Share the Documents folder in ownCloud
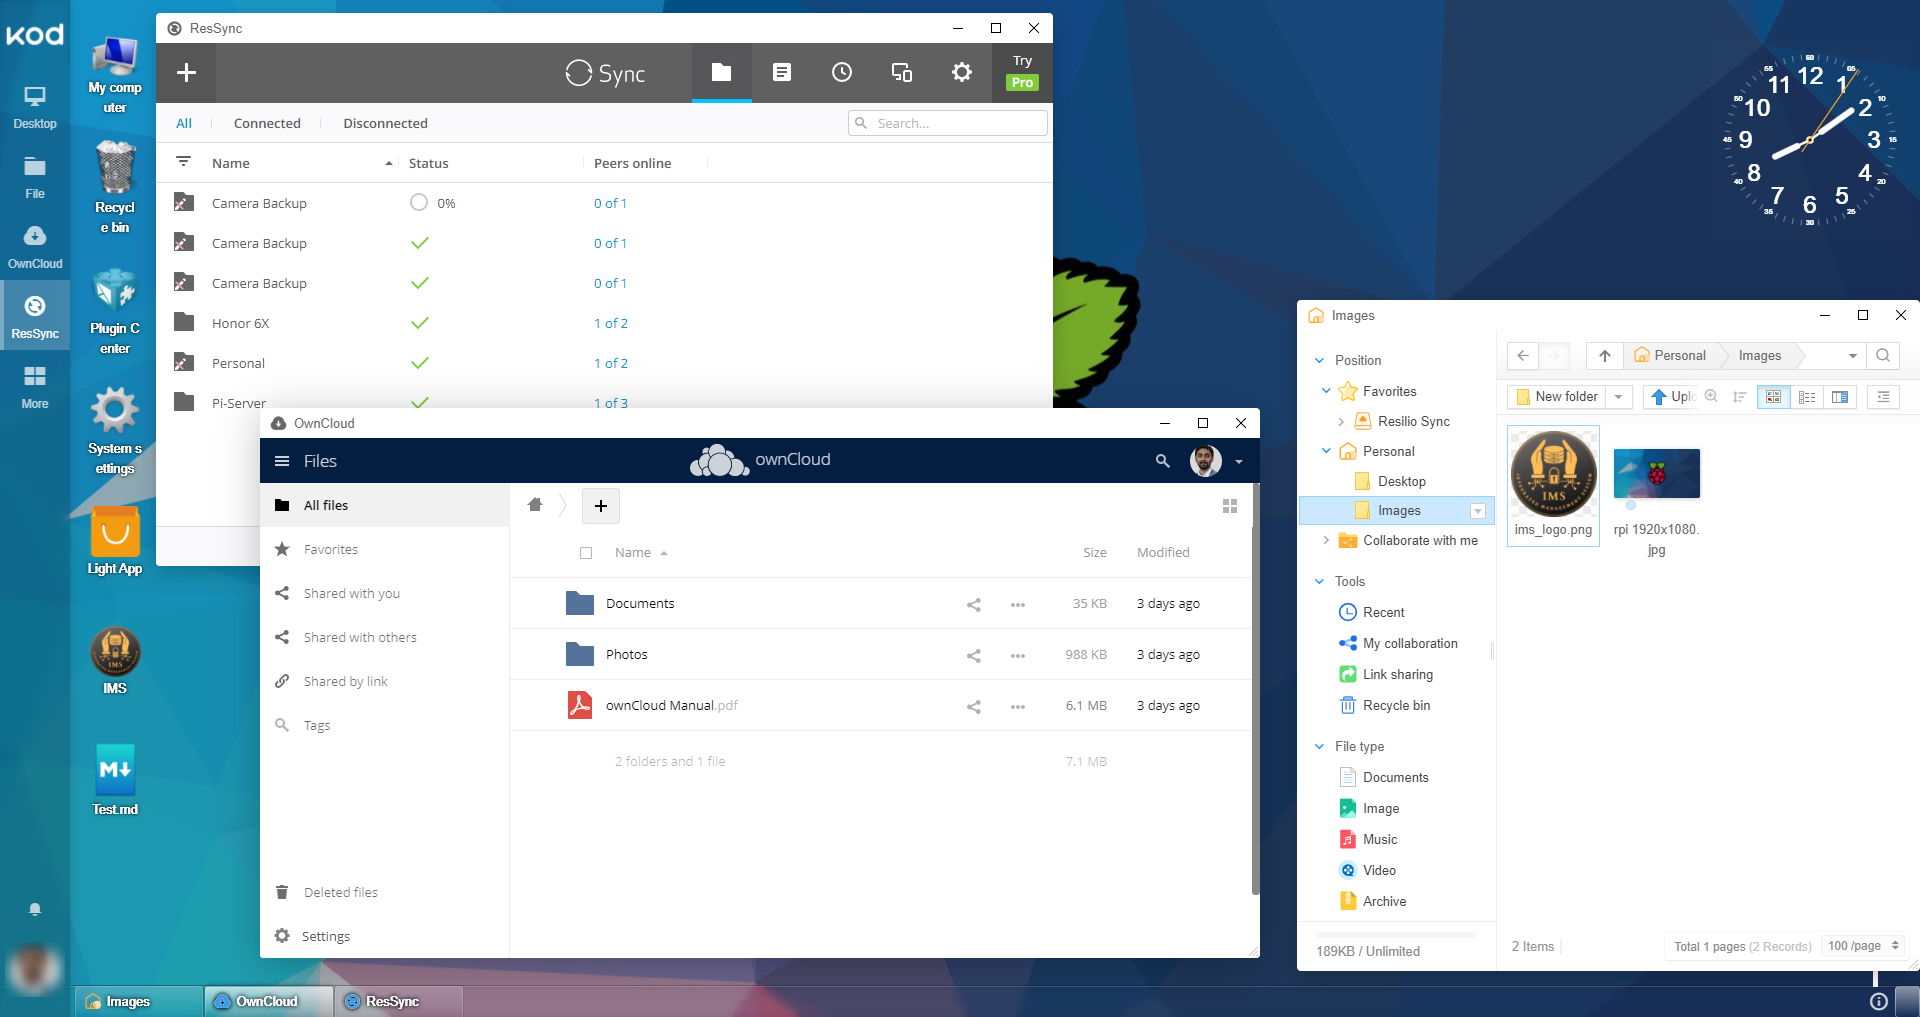 click(x=974, y=604)
